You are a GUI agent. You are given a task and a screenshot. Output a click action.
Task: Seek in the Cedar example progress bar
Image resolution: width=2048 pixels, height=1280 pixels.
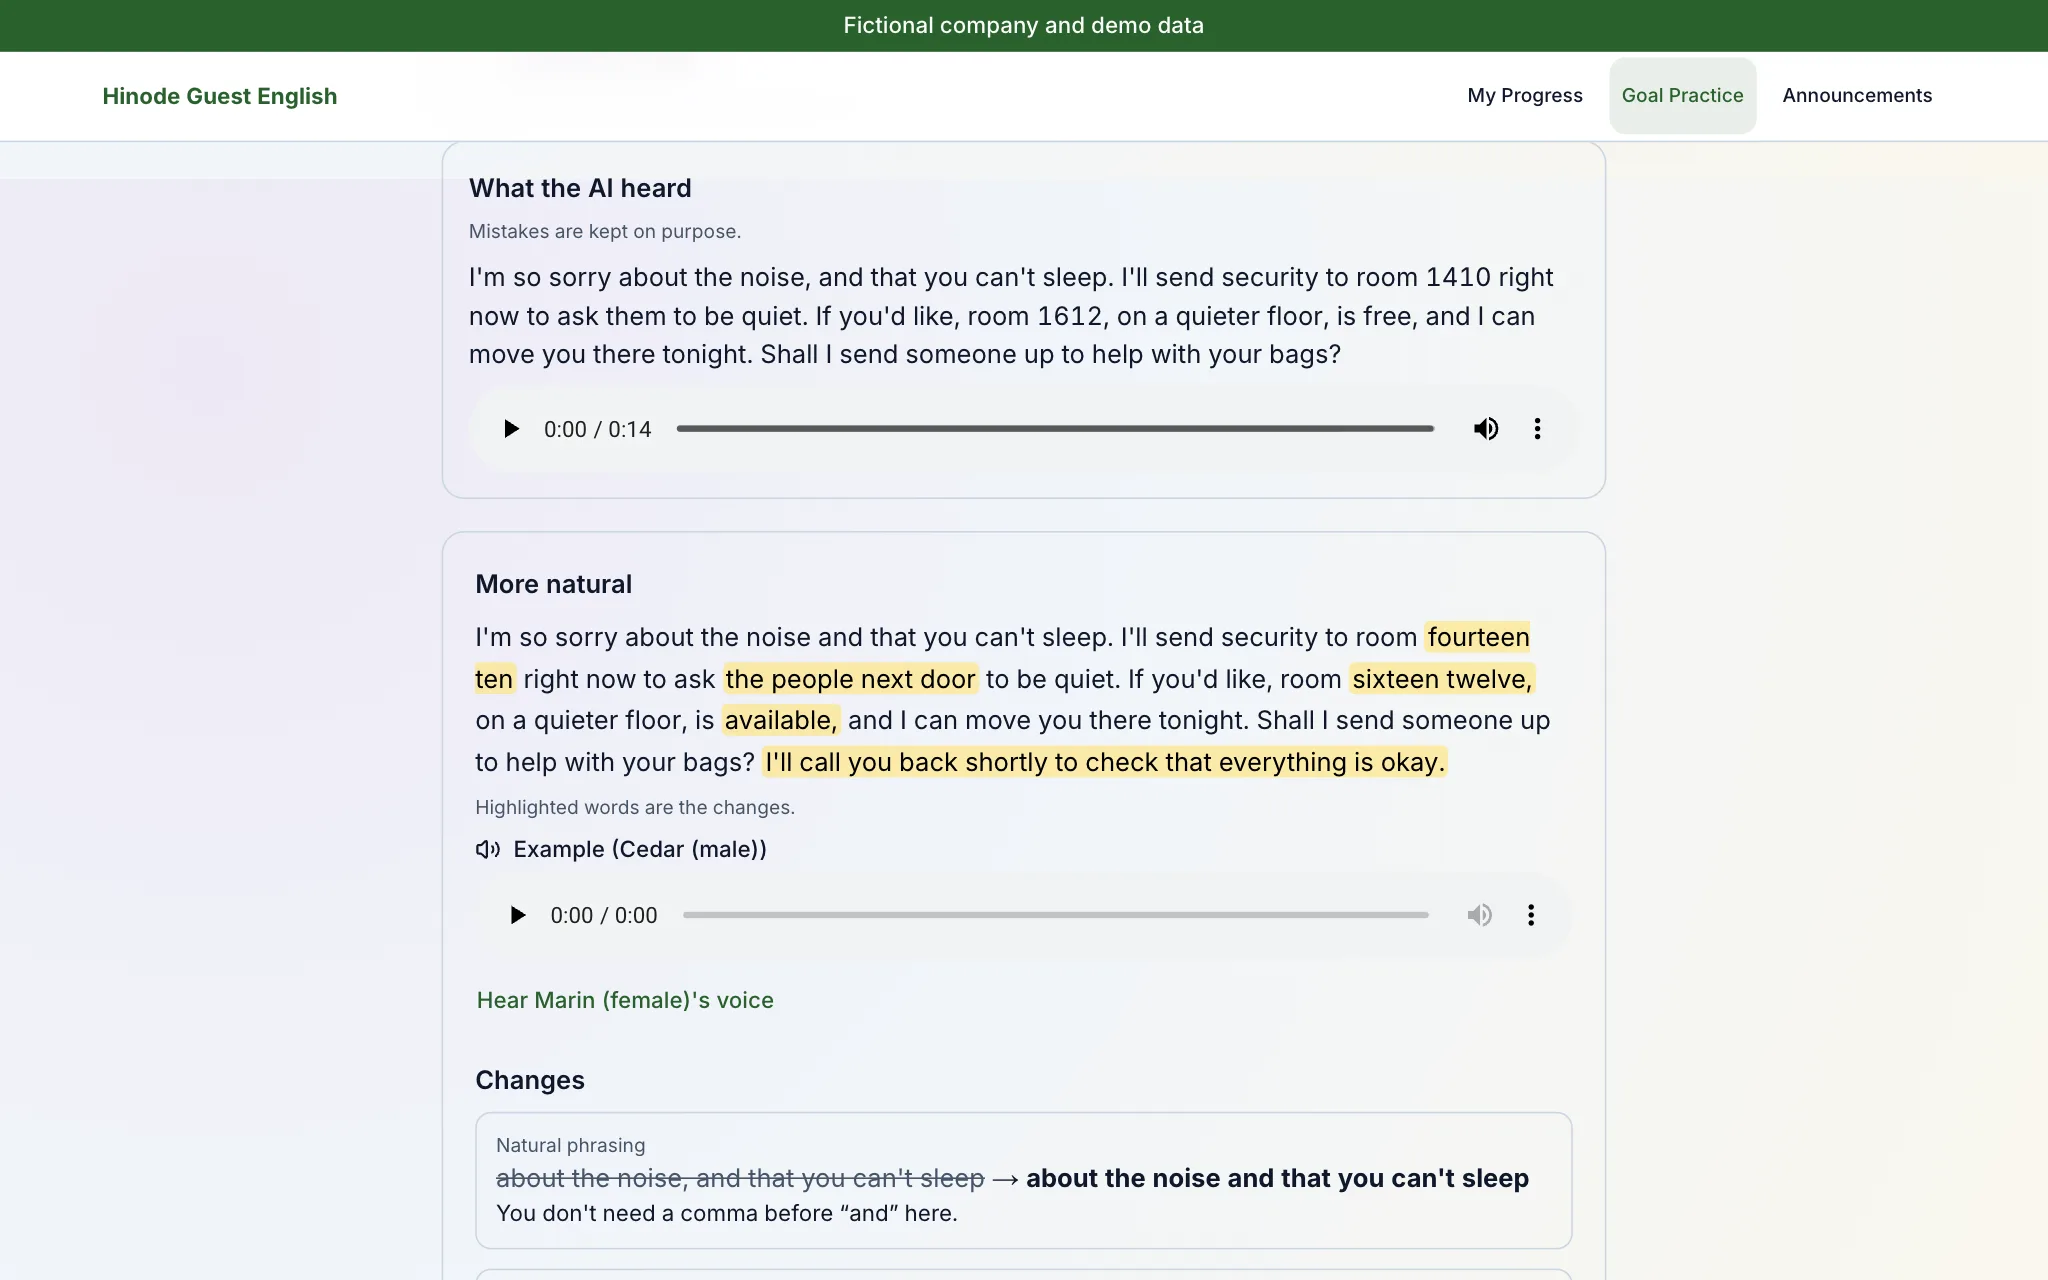(x=1056, y=915)
